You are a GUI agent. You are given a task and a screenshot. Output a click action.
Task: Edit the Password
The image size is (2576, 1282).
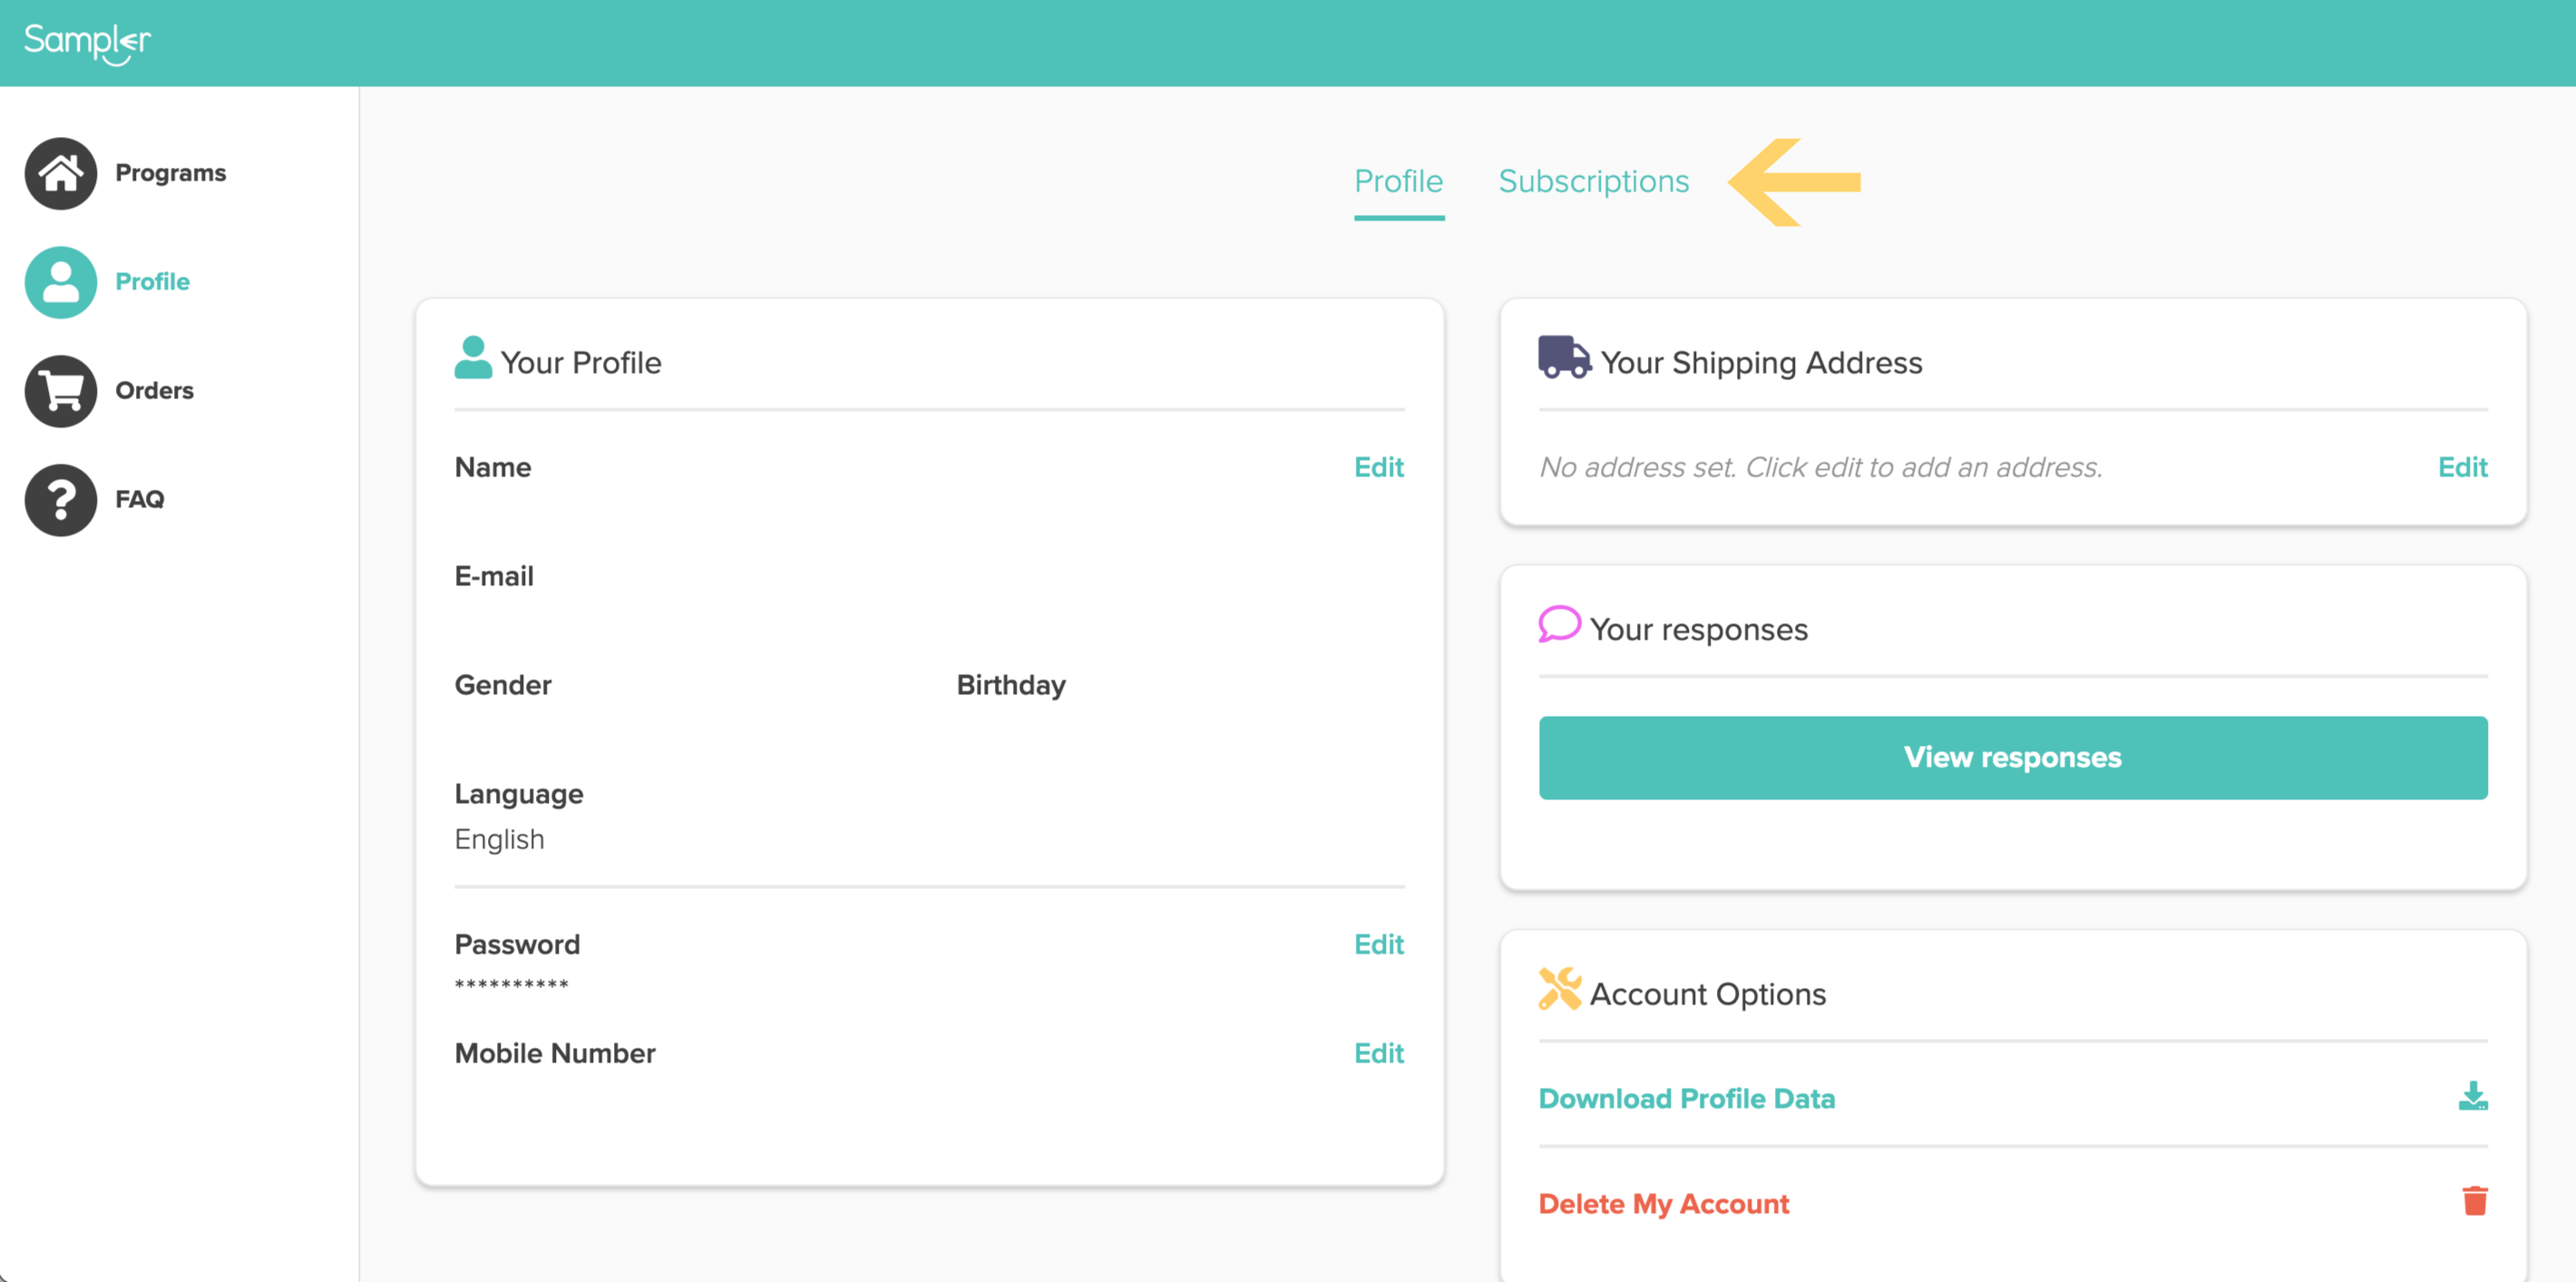(1379, 945)
